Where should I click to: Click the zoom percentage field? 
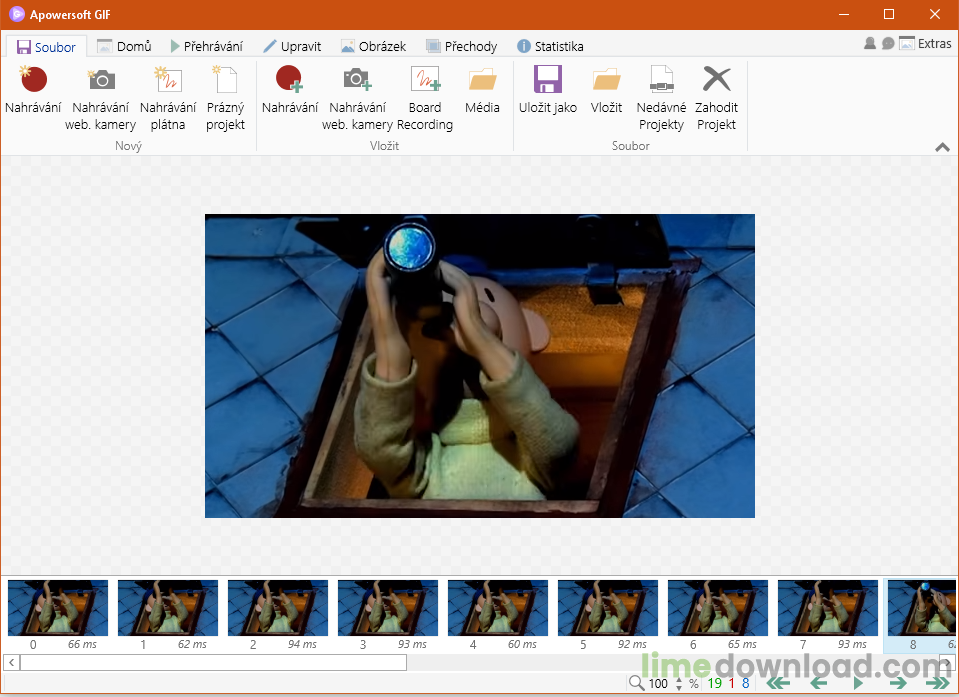coord(657,683)
